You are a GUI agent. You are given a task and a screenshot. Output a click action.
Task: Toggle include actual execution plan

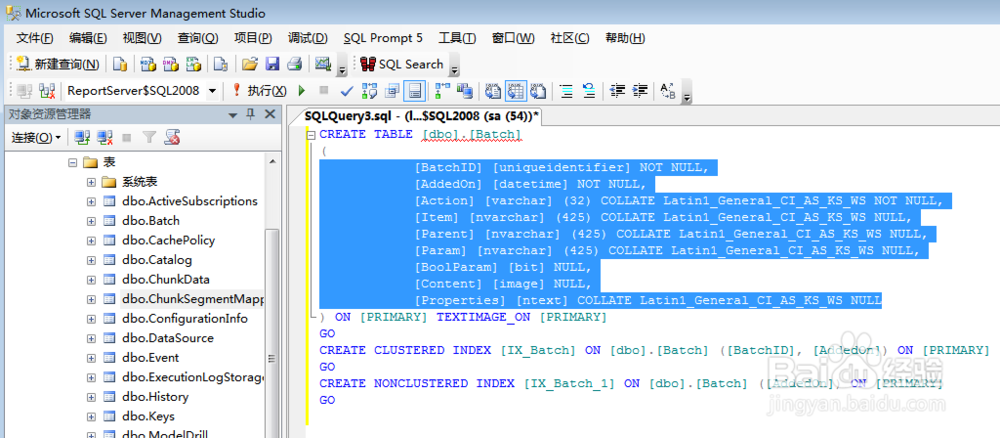443,91
